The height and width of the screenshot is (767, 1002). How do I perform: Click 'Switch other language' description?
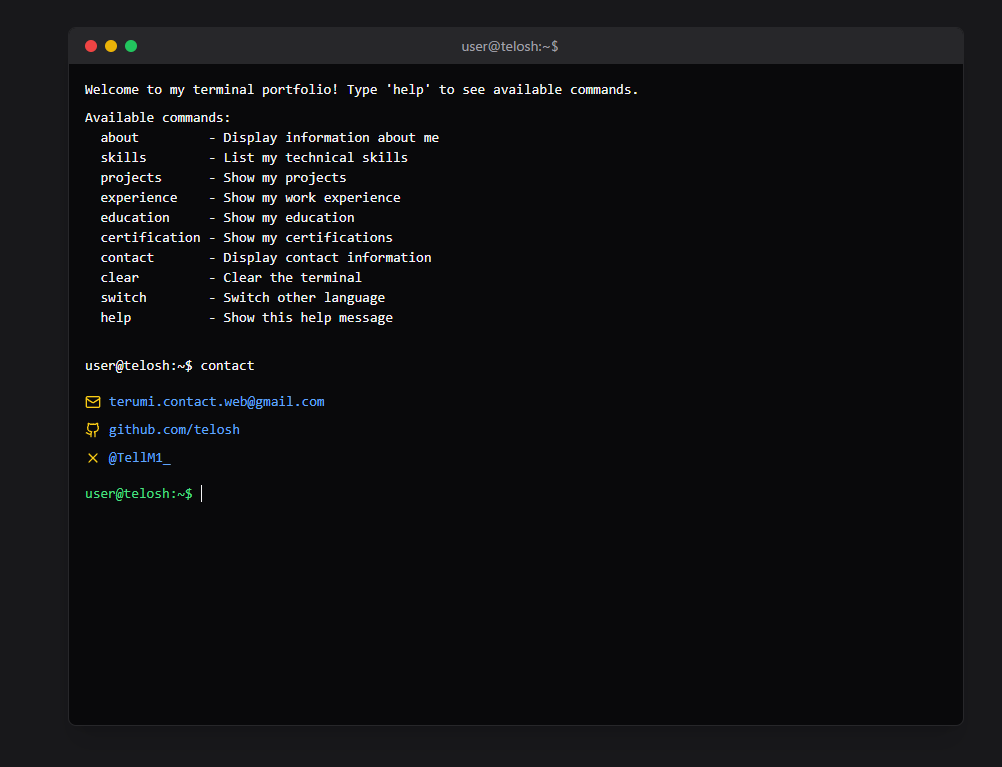click(x=304, y=298)
